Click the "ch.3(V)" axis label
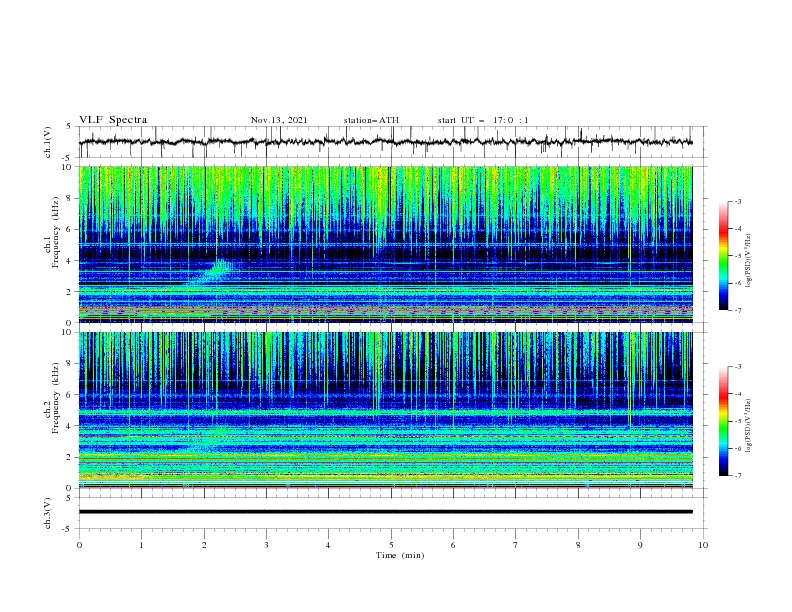 (48, 513)
